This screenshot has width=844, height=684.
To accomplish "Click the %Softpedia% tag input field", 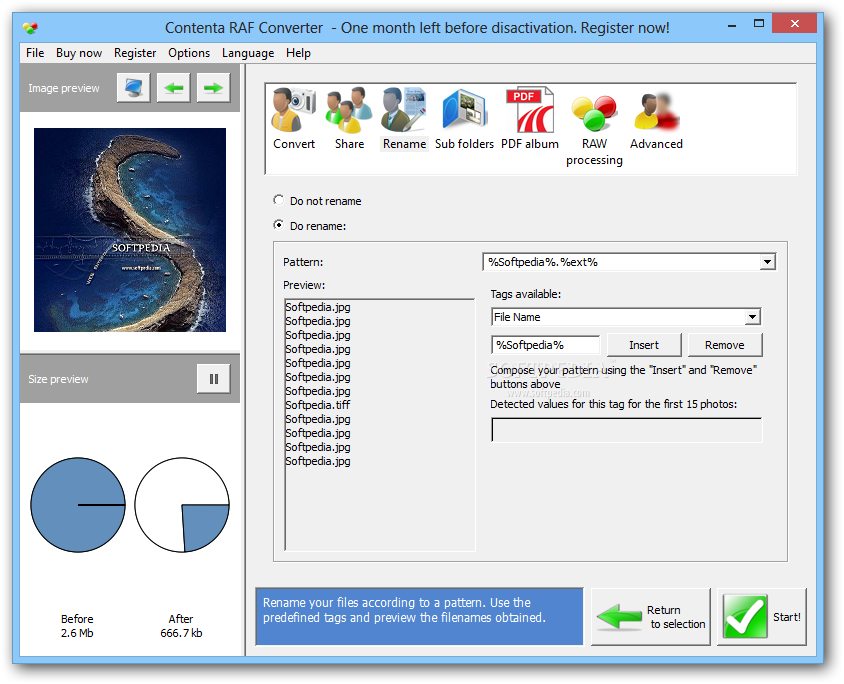I will tap(546, 345).
